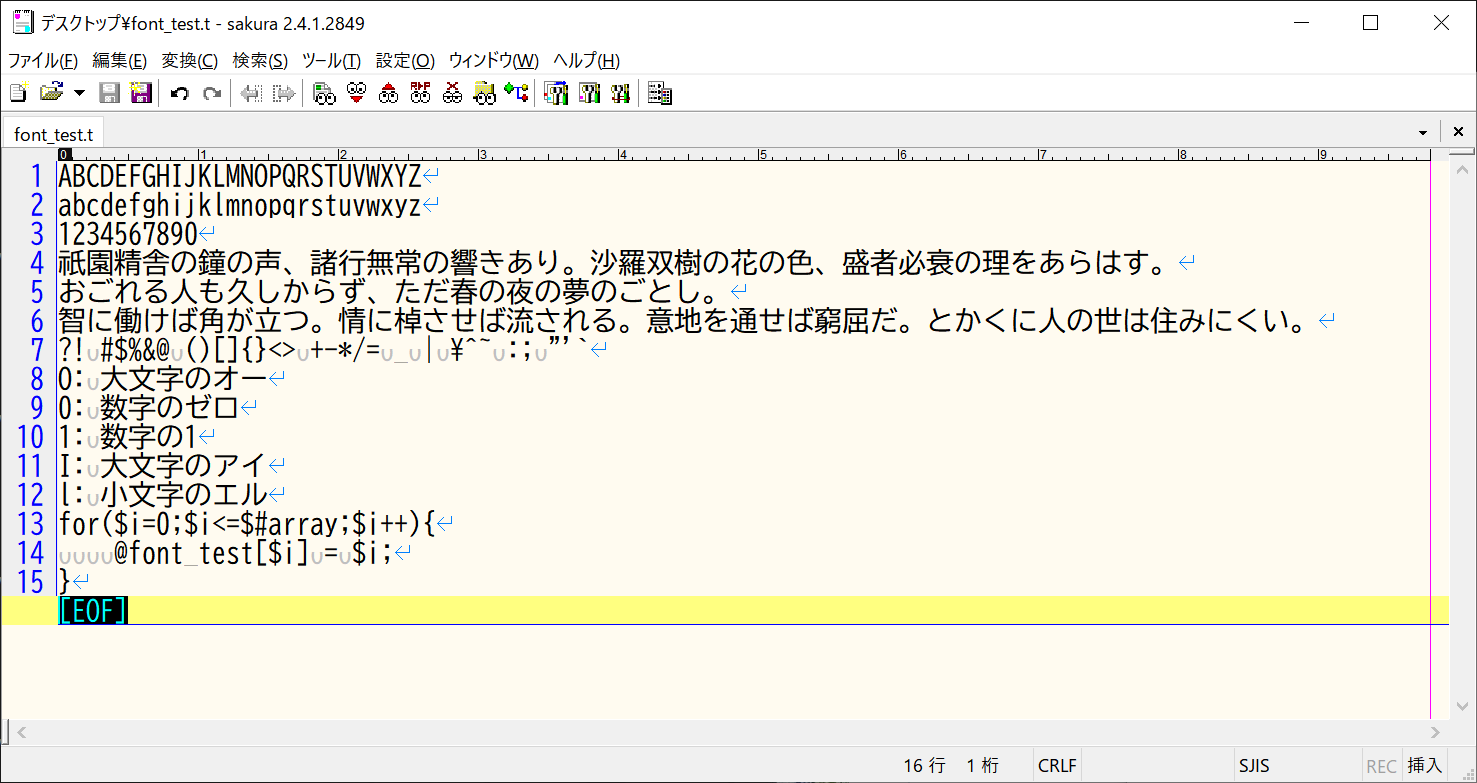
Task: Open the type-settings list icon
Action: (x=555, y=94)
